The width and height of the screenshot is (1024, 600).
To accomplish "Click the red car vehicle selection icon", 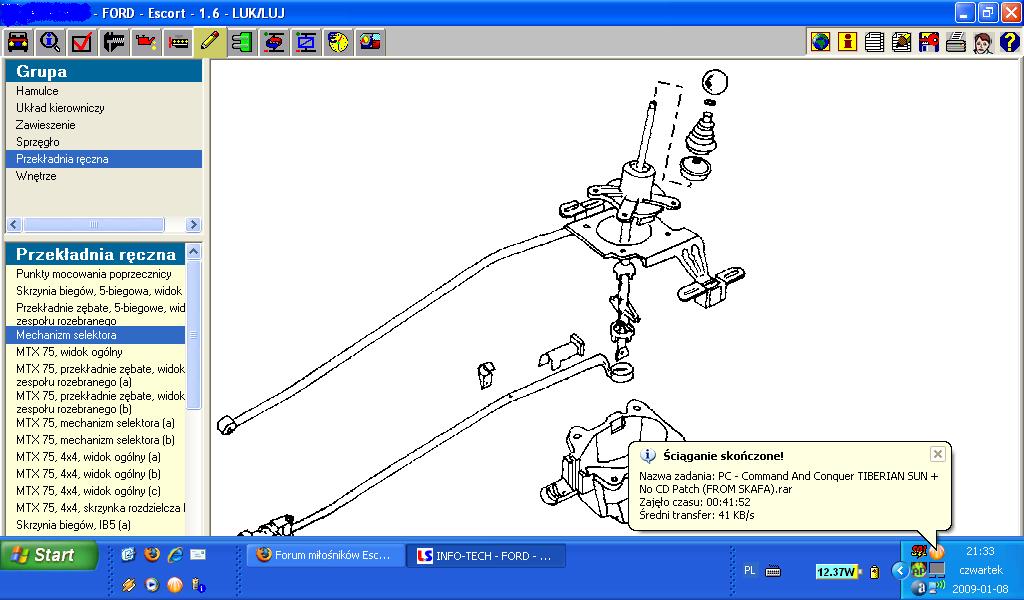I will pyautogui.click(x=18, y=42).
